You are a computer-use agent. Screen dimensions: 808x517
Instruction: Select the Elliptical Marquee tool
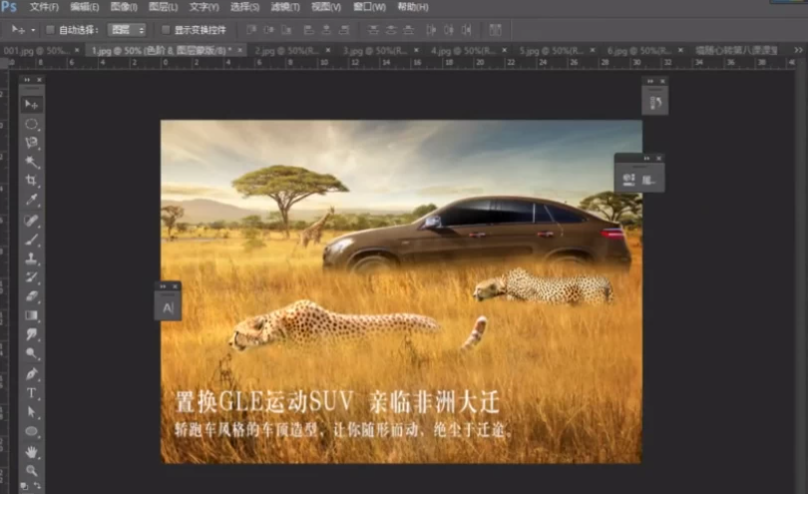[x=31, y=124]
